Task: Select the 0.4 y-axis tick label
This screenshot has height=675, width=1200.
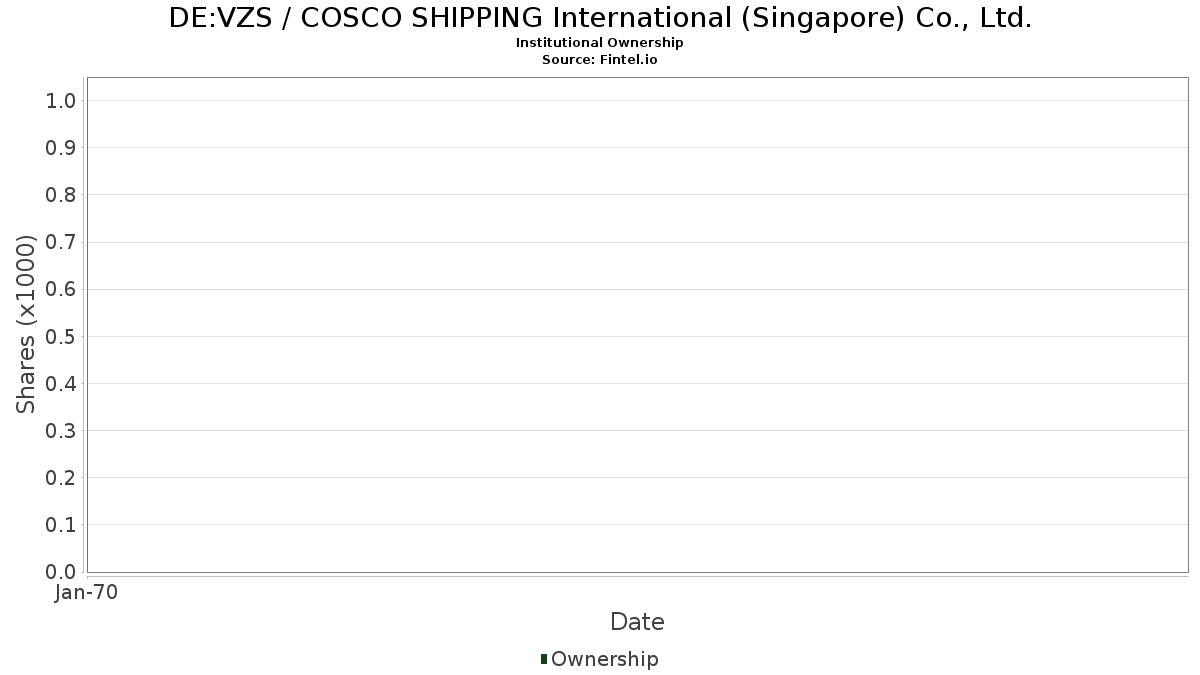Action: tap(61, 383)
